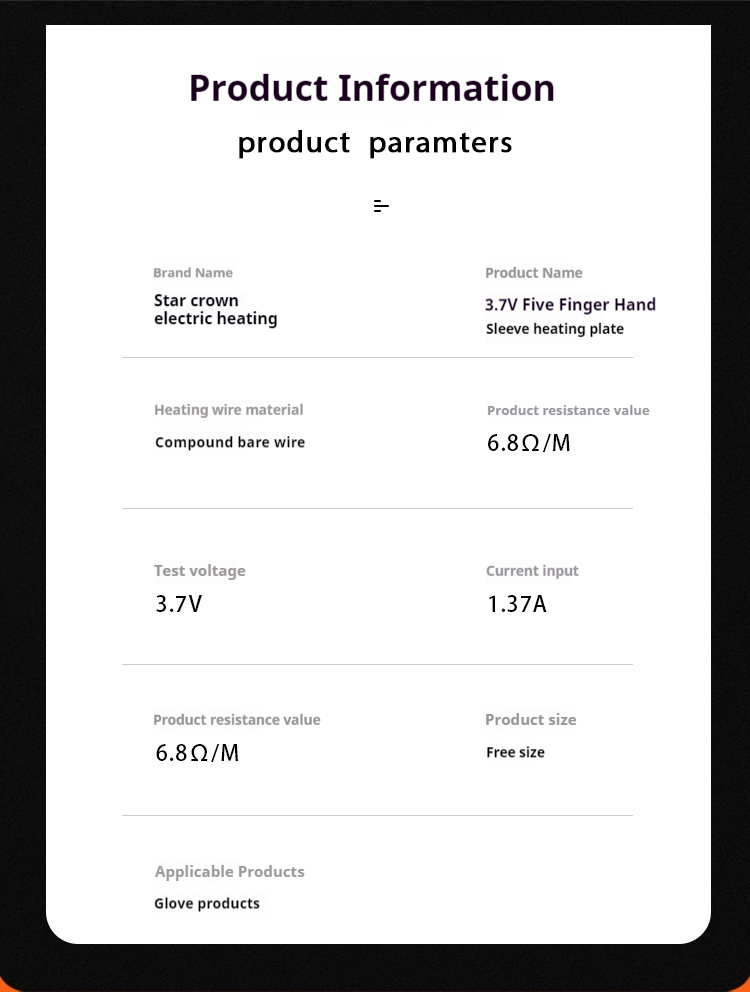Click the Current input label
The height and width of the screenshot is (992, 750).
[x=532, y=571]
